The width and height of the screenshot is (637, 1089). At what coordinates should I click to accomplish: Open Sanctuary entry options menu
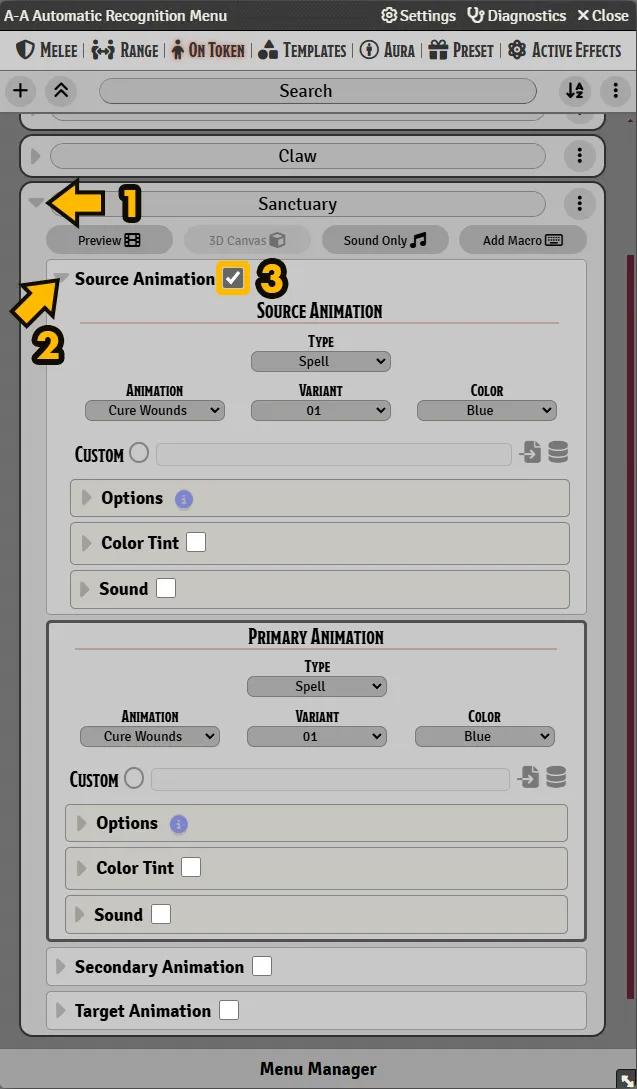click(579, 203)
